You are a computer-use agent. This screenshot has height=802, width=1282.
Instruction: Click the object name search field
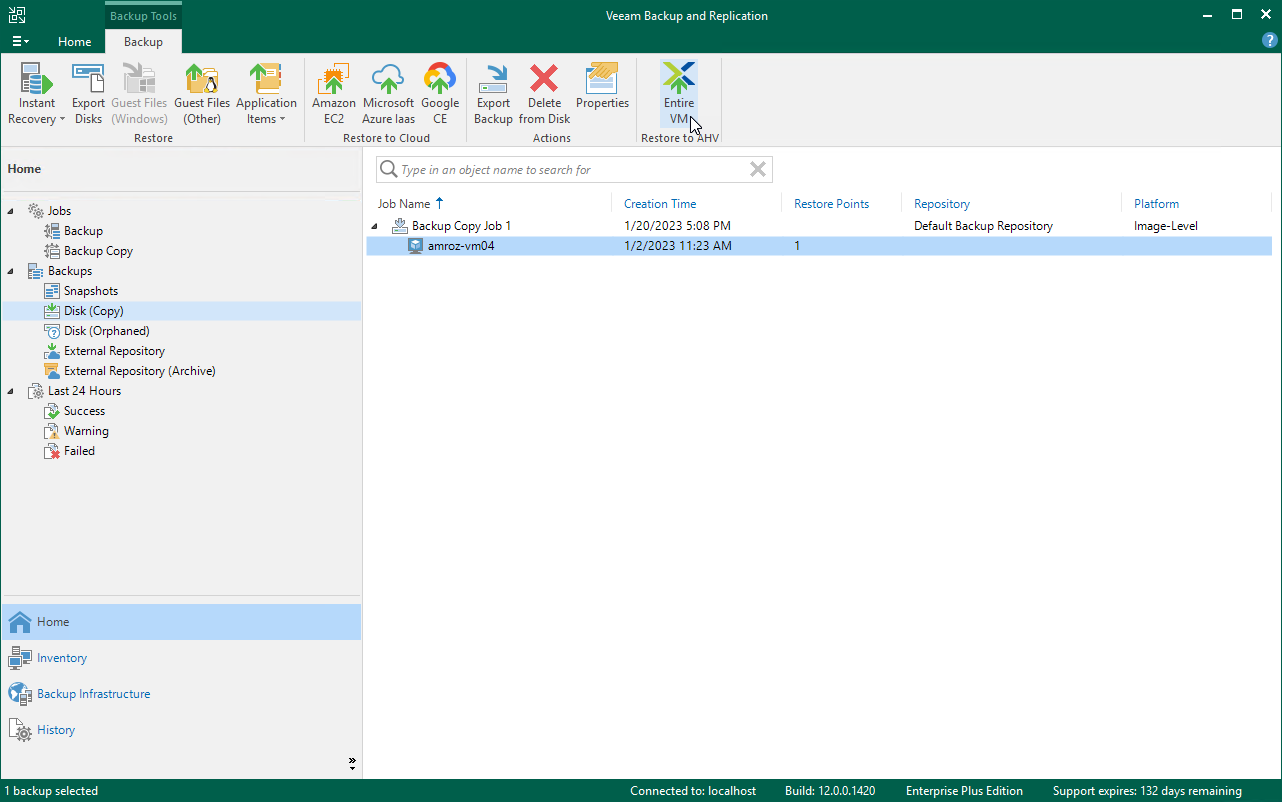(573, 169)
